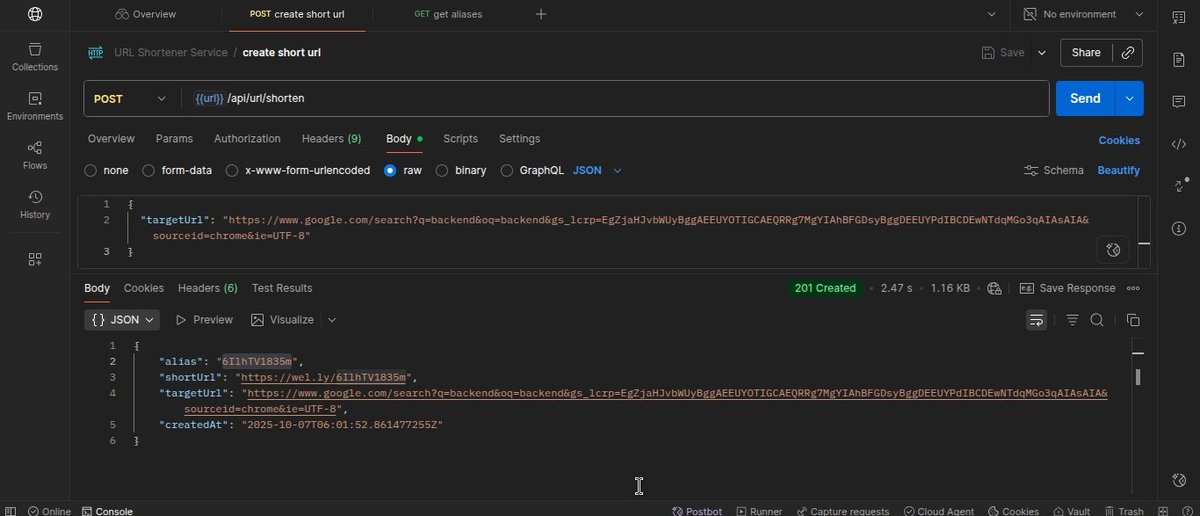The image size is (1200, 516).
Task: Open the tab list chevron dropdown
Action: [992, 14]
